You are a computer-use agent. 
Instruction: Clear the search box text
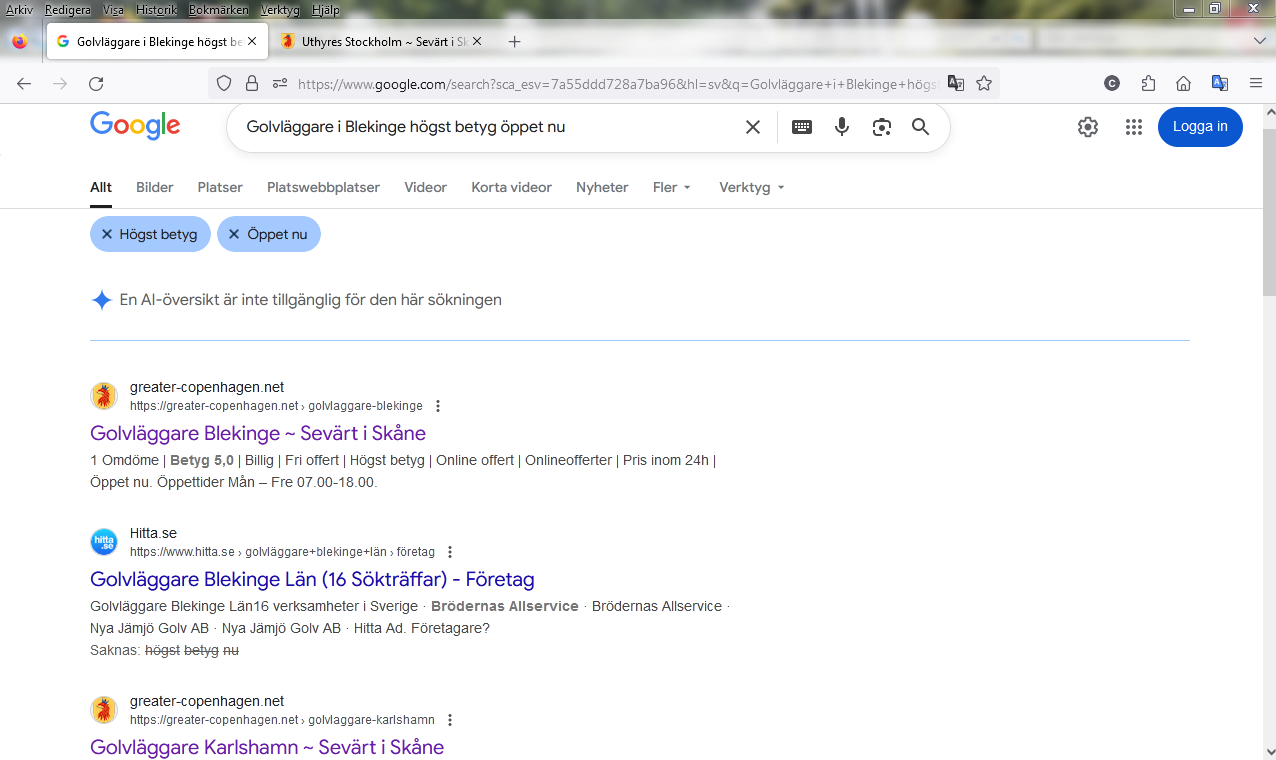click(x=753, y=127)
